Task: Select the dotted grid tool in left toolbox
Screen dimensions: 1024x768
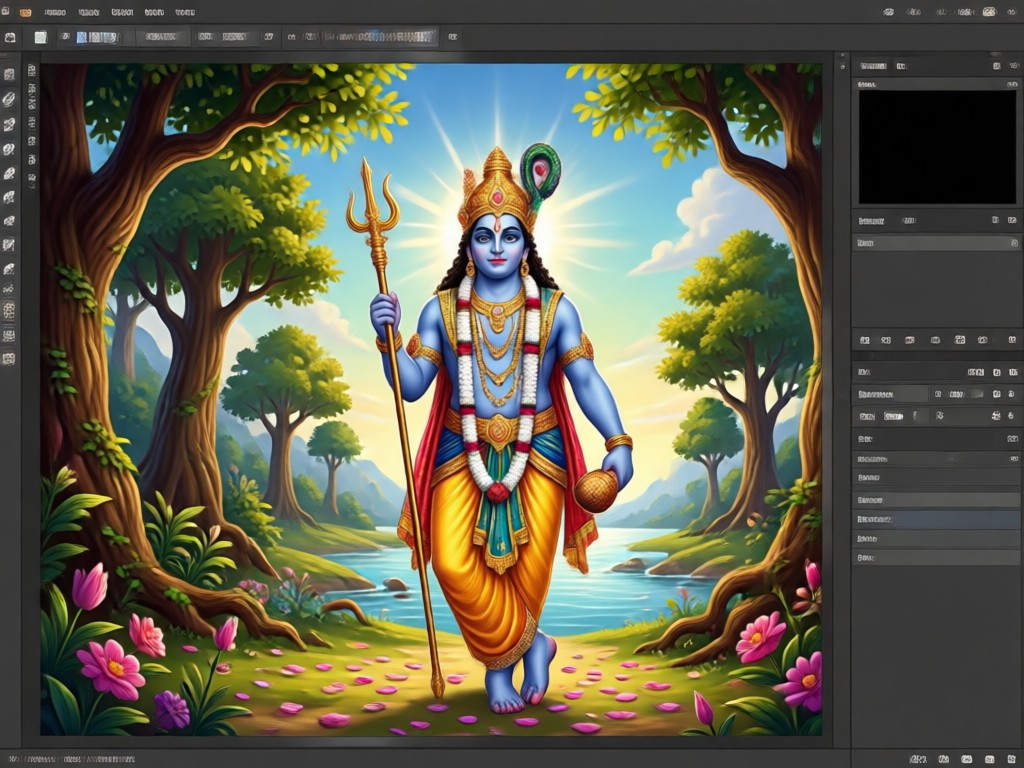Action: (x=9, y=310)
